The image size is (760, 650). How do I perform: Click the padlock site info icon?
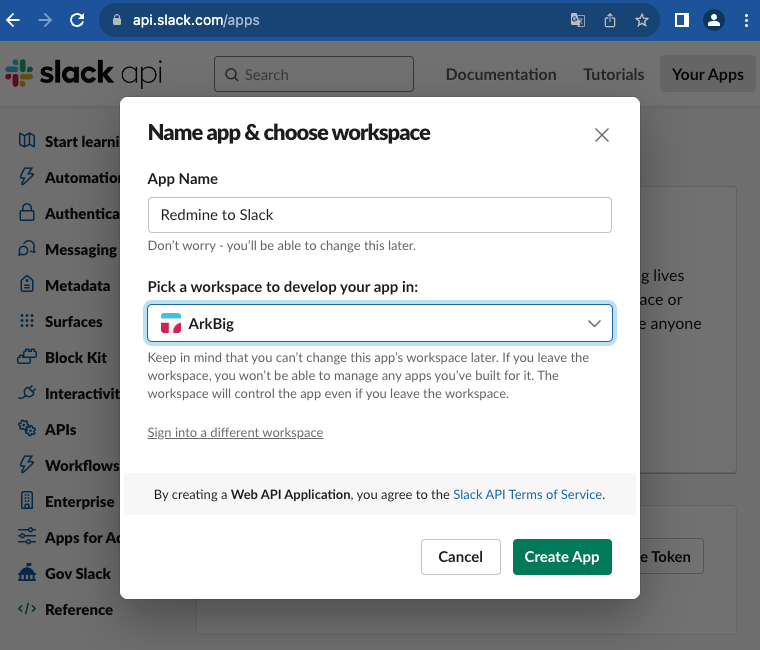pos(116,20)
